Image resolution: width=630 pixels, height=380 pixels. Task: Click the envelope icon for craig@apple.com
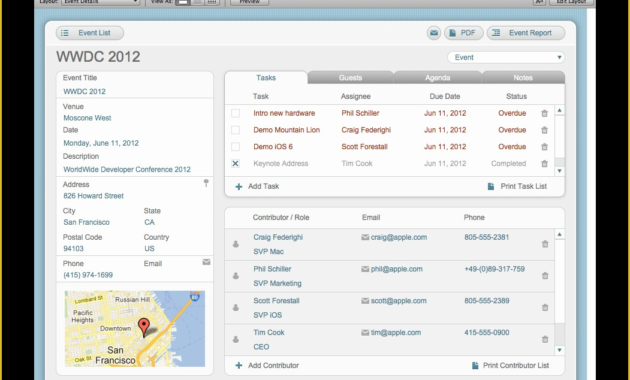pos(365,237)
